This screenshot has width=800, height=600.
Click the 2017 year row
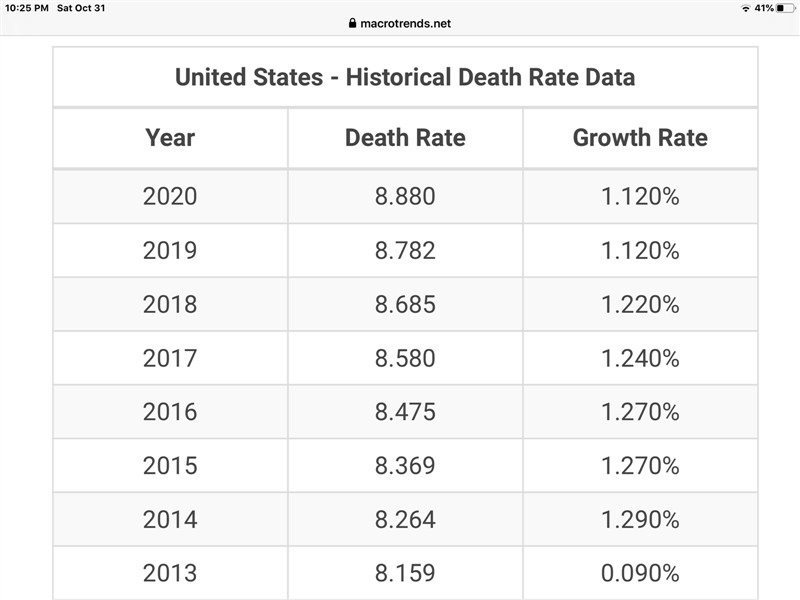pyautogui.click(x=170, y=358)
